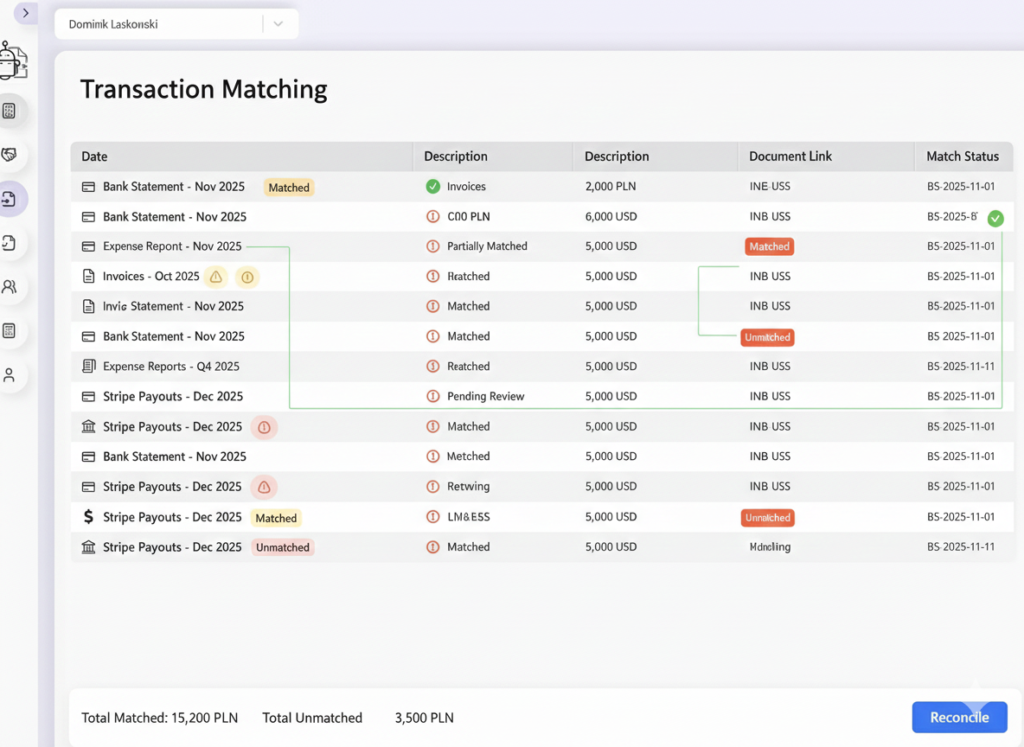1024x747 pixels.
Task: Expand the sidebar with the chevron arrow
Action: [x=25, y=13]
